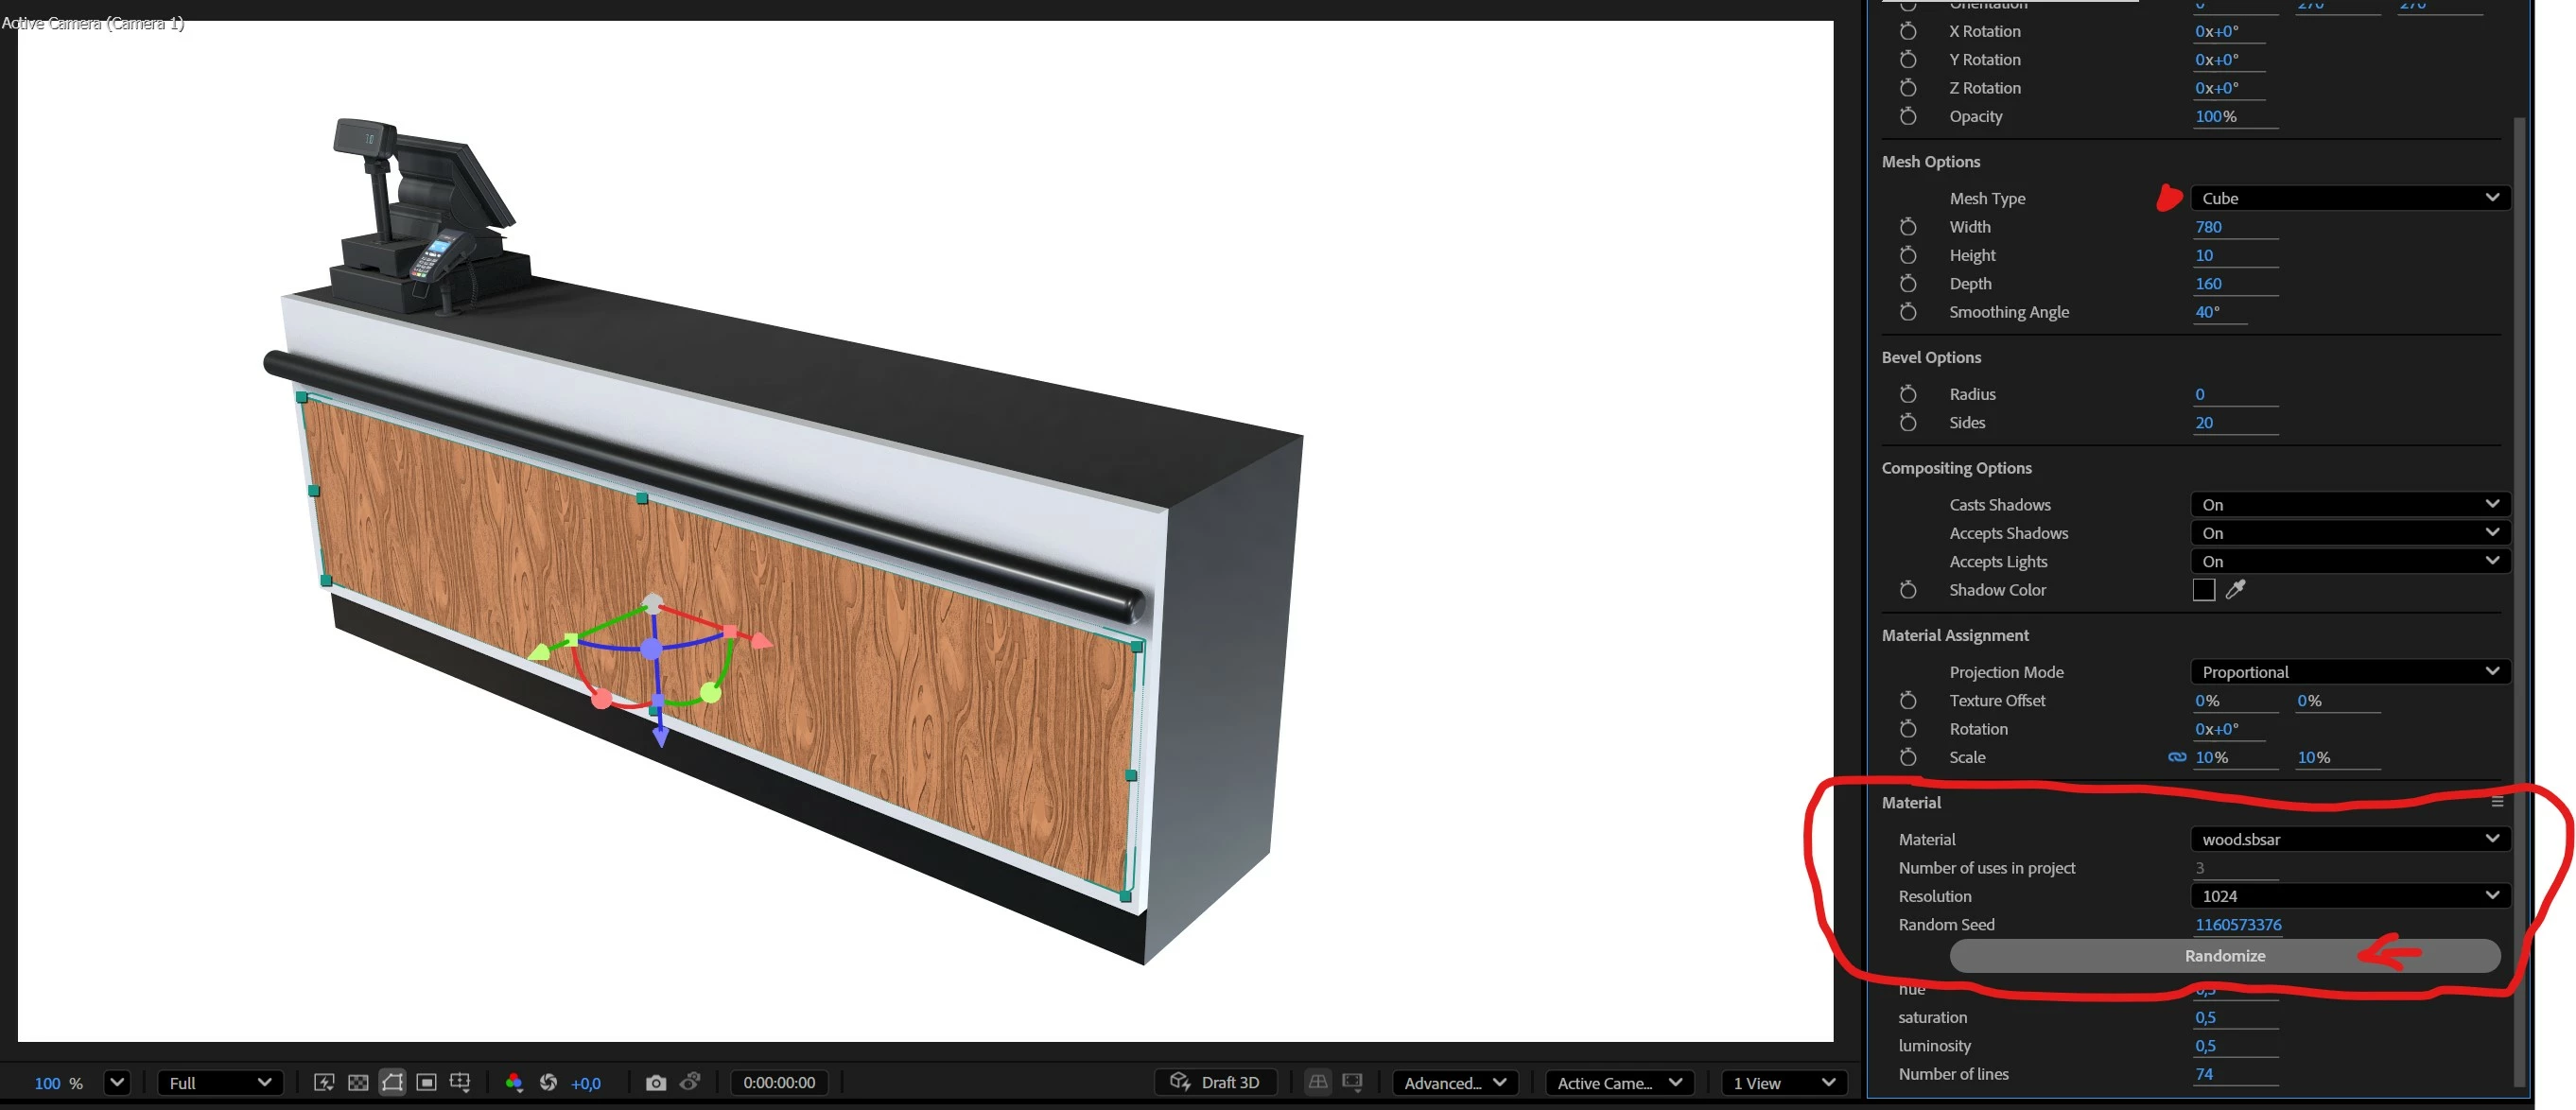Click the Random Seed value field
This screenshot has height=1110, width=2576.
point(2238,925)
